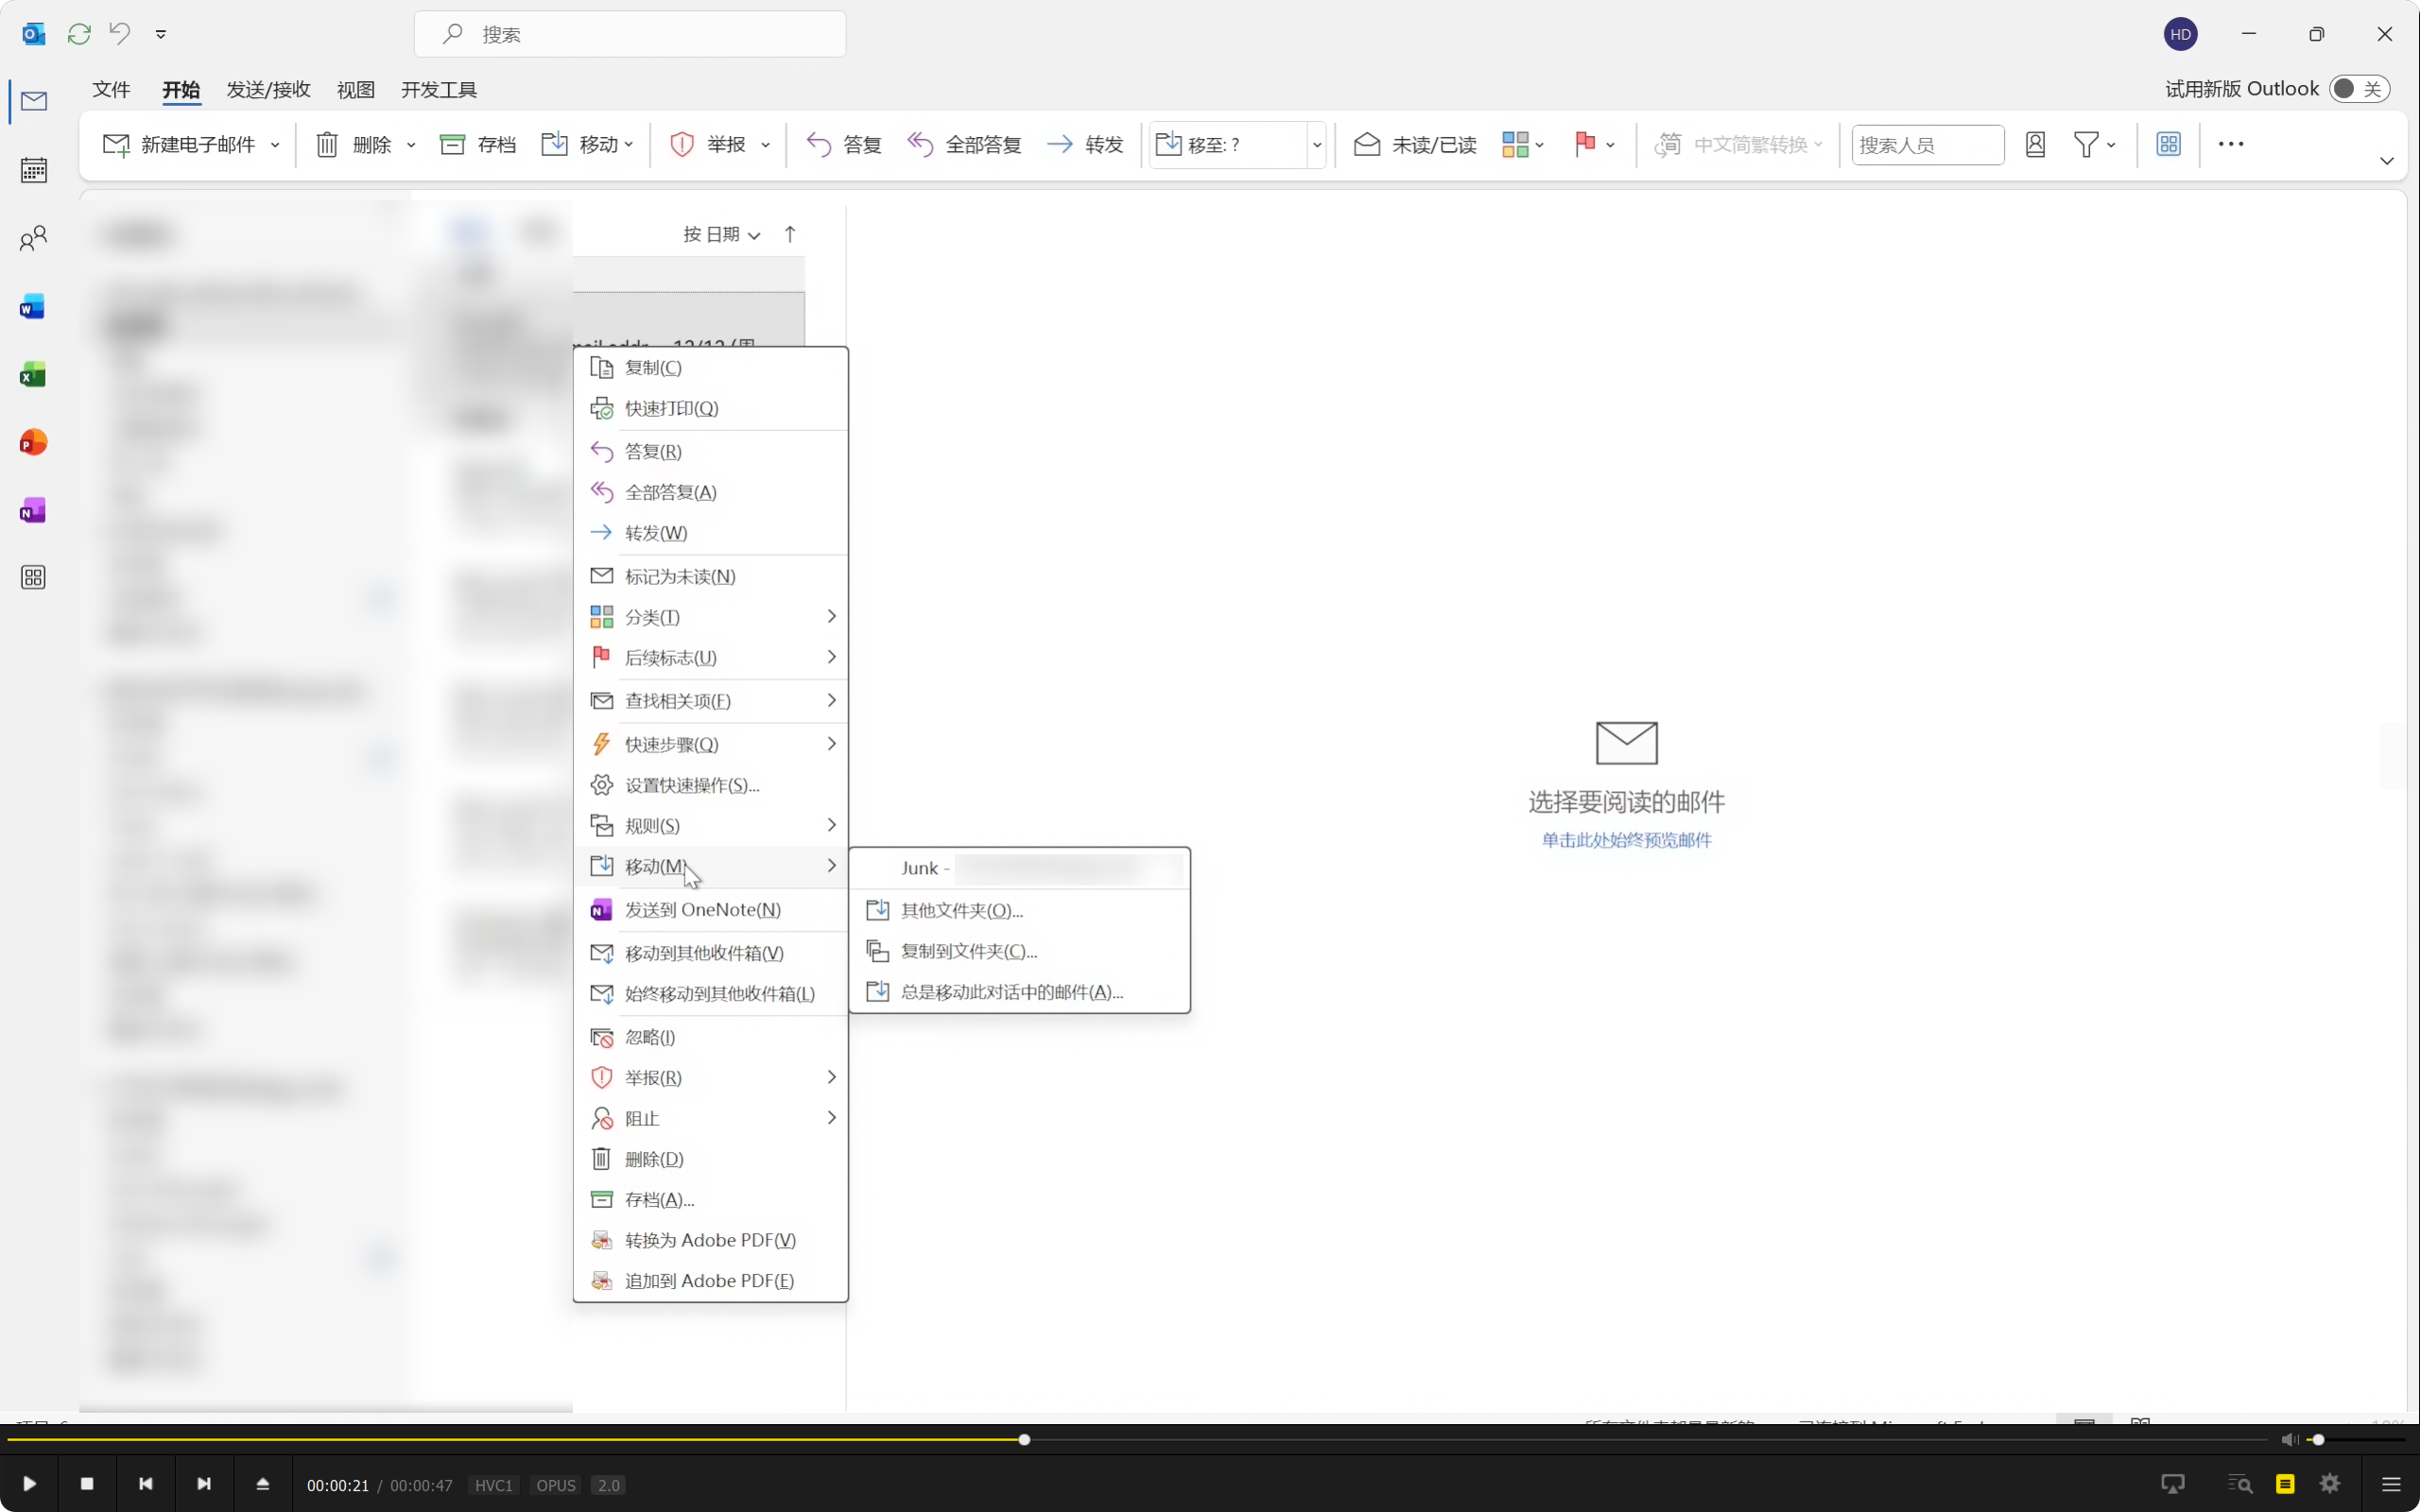Open PowerPoint from the sidebar
Image resolution: width=2420 pixels, height=1512 pixels.
[33, 442]
